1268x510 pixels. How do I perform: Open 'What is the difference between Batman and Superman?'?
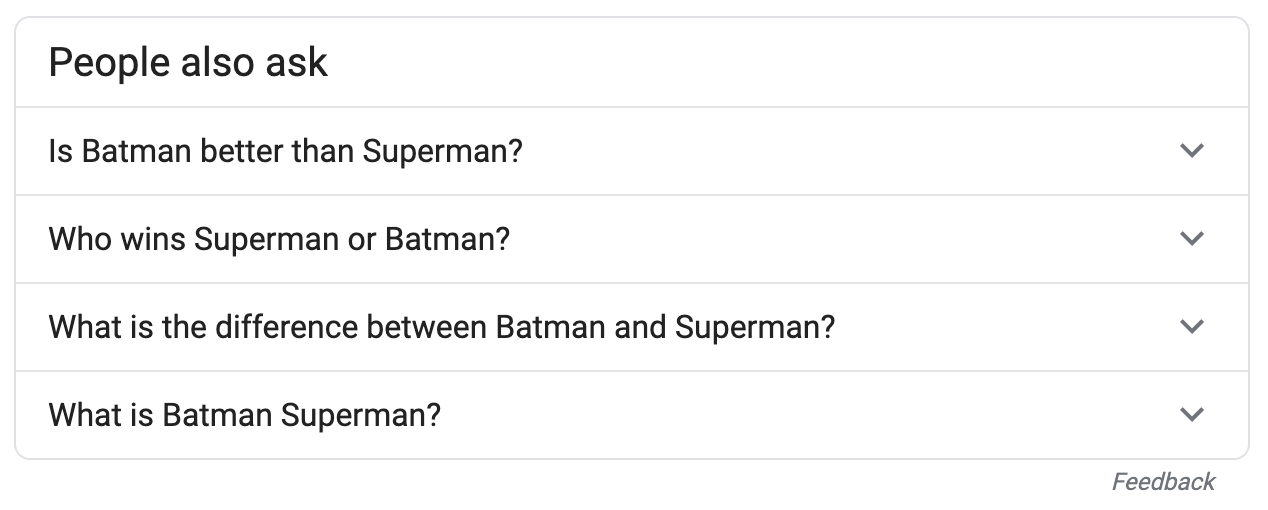[441, 328]
